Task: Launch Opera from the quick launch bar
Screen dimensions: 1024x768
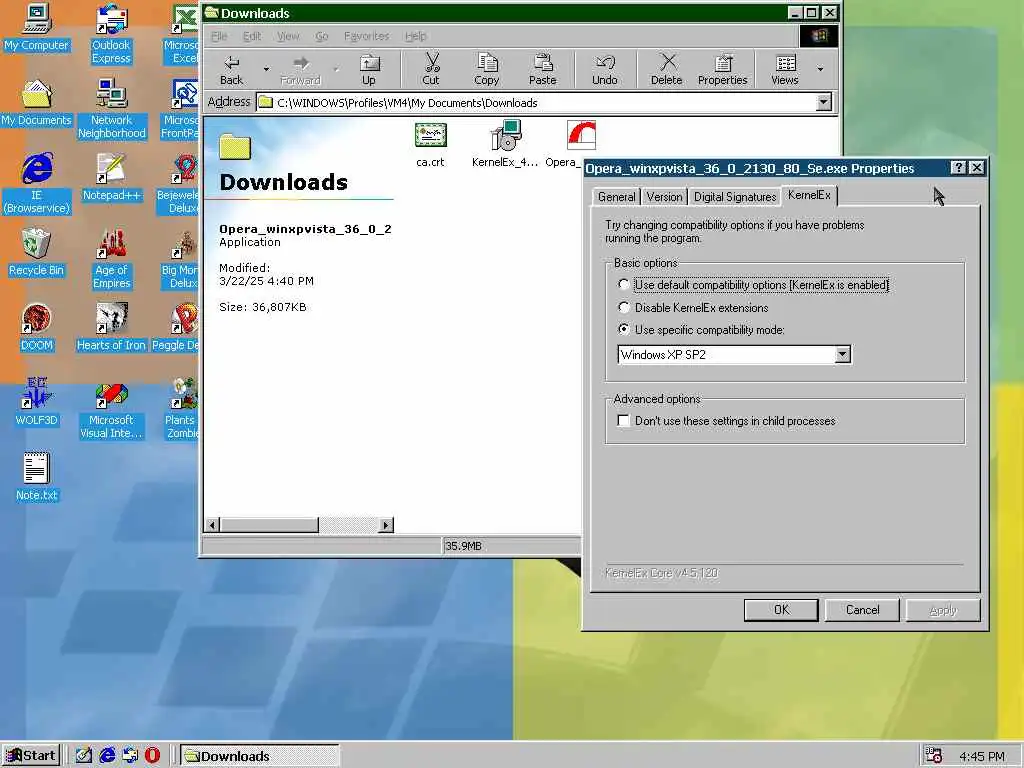Action: [x=152, y=755]
